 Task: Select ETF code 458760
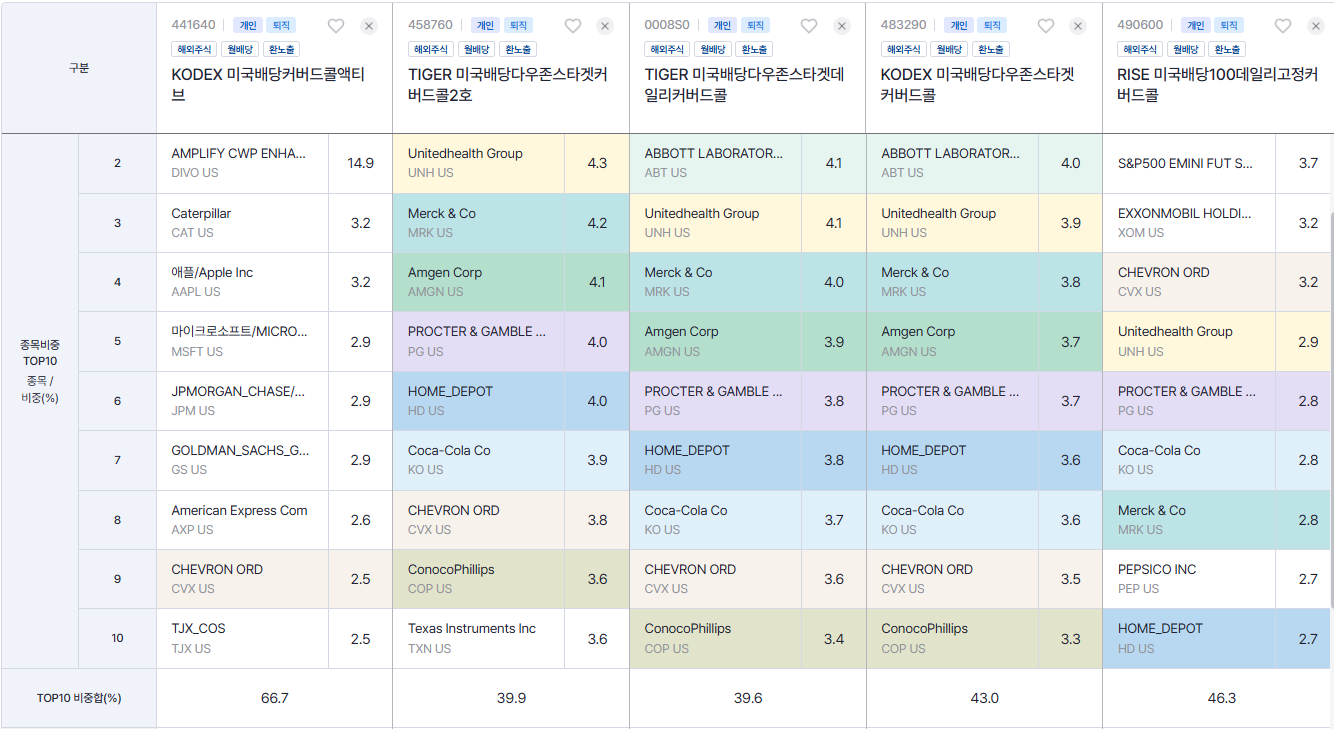[431, 25]
